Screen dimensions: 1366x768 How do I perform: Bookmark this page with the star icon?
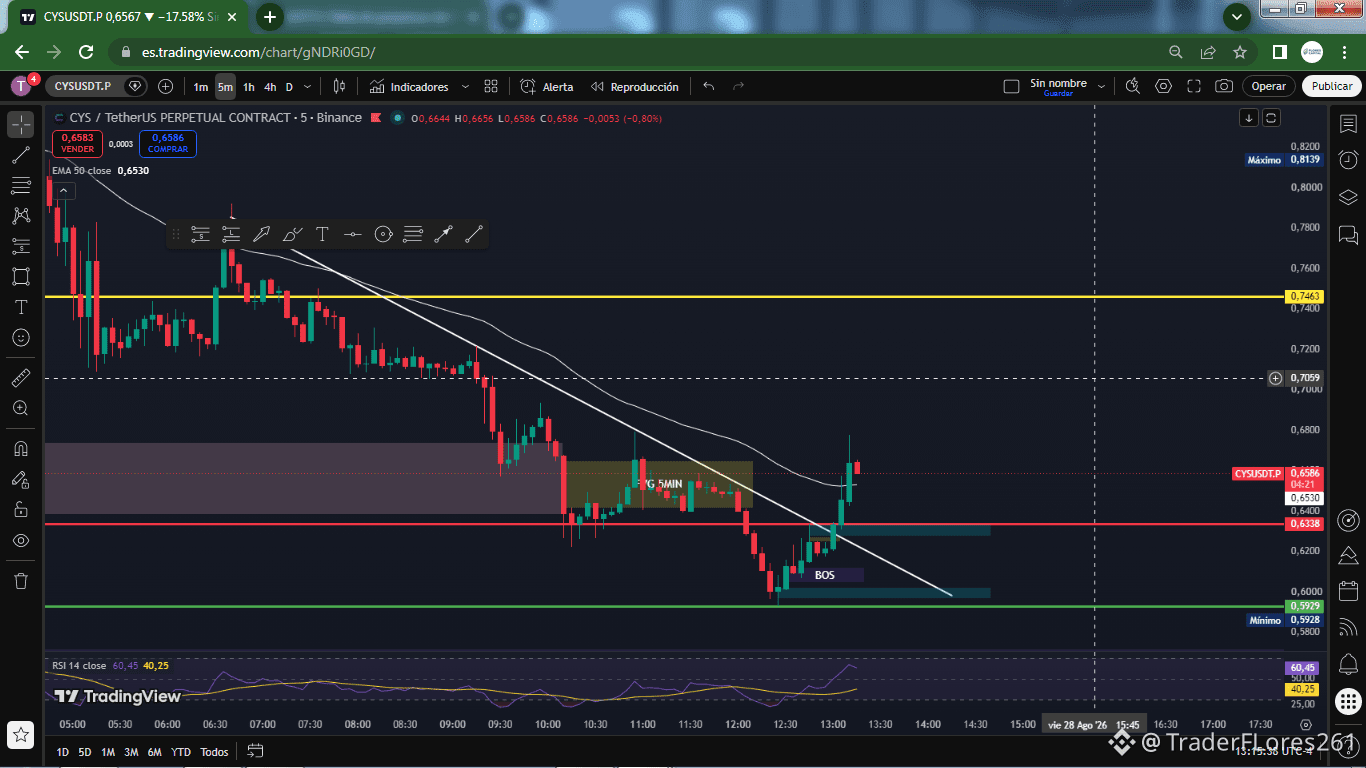click(1240, 52)
